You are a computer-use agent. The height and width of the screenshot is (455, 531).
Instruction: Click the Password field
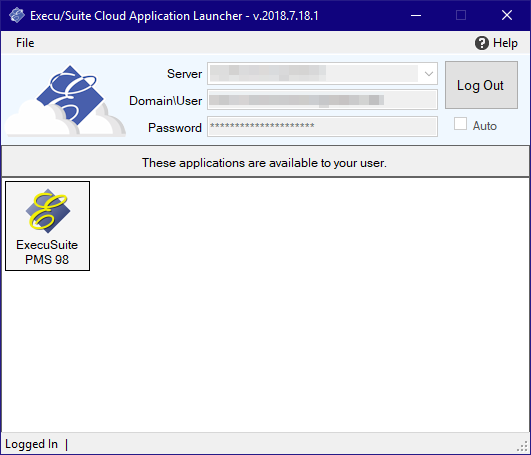tap(322, 127)
